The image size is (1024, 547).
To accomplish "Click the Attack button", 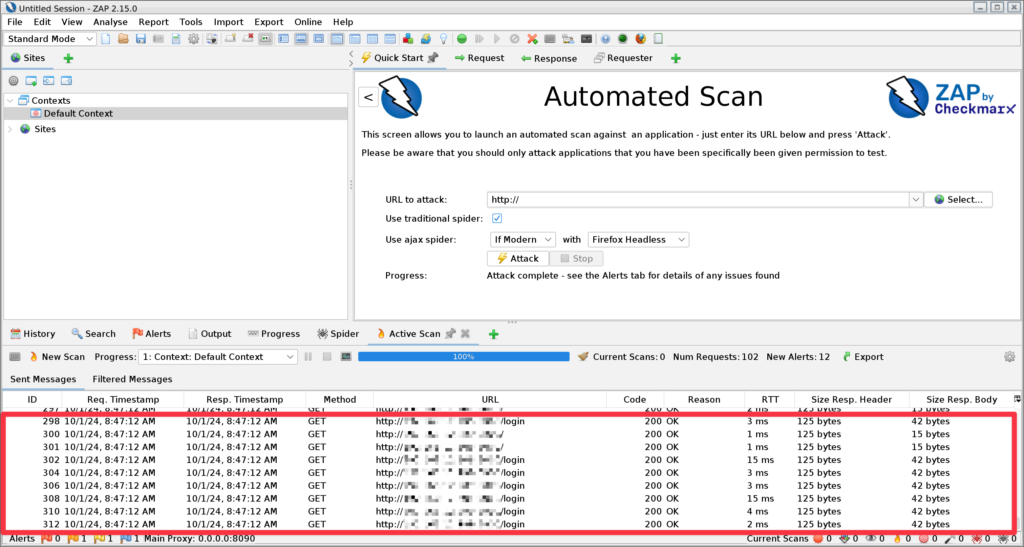I will pyautogui.click(x=518, y=258).
